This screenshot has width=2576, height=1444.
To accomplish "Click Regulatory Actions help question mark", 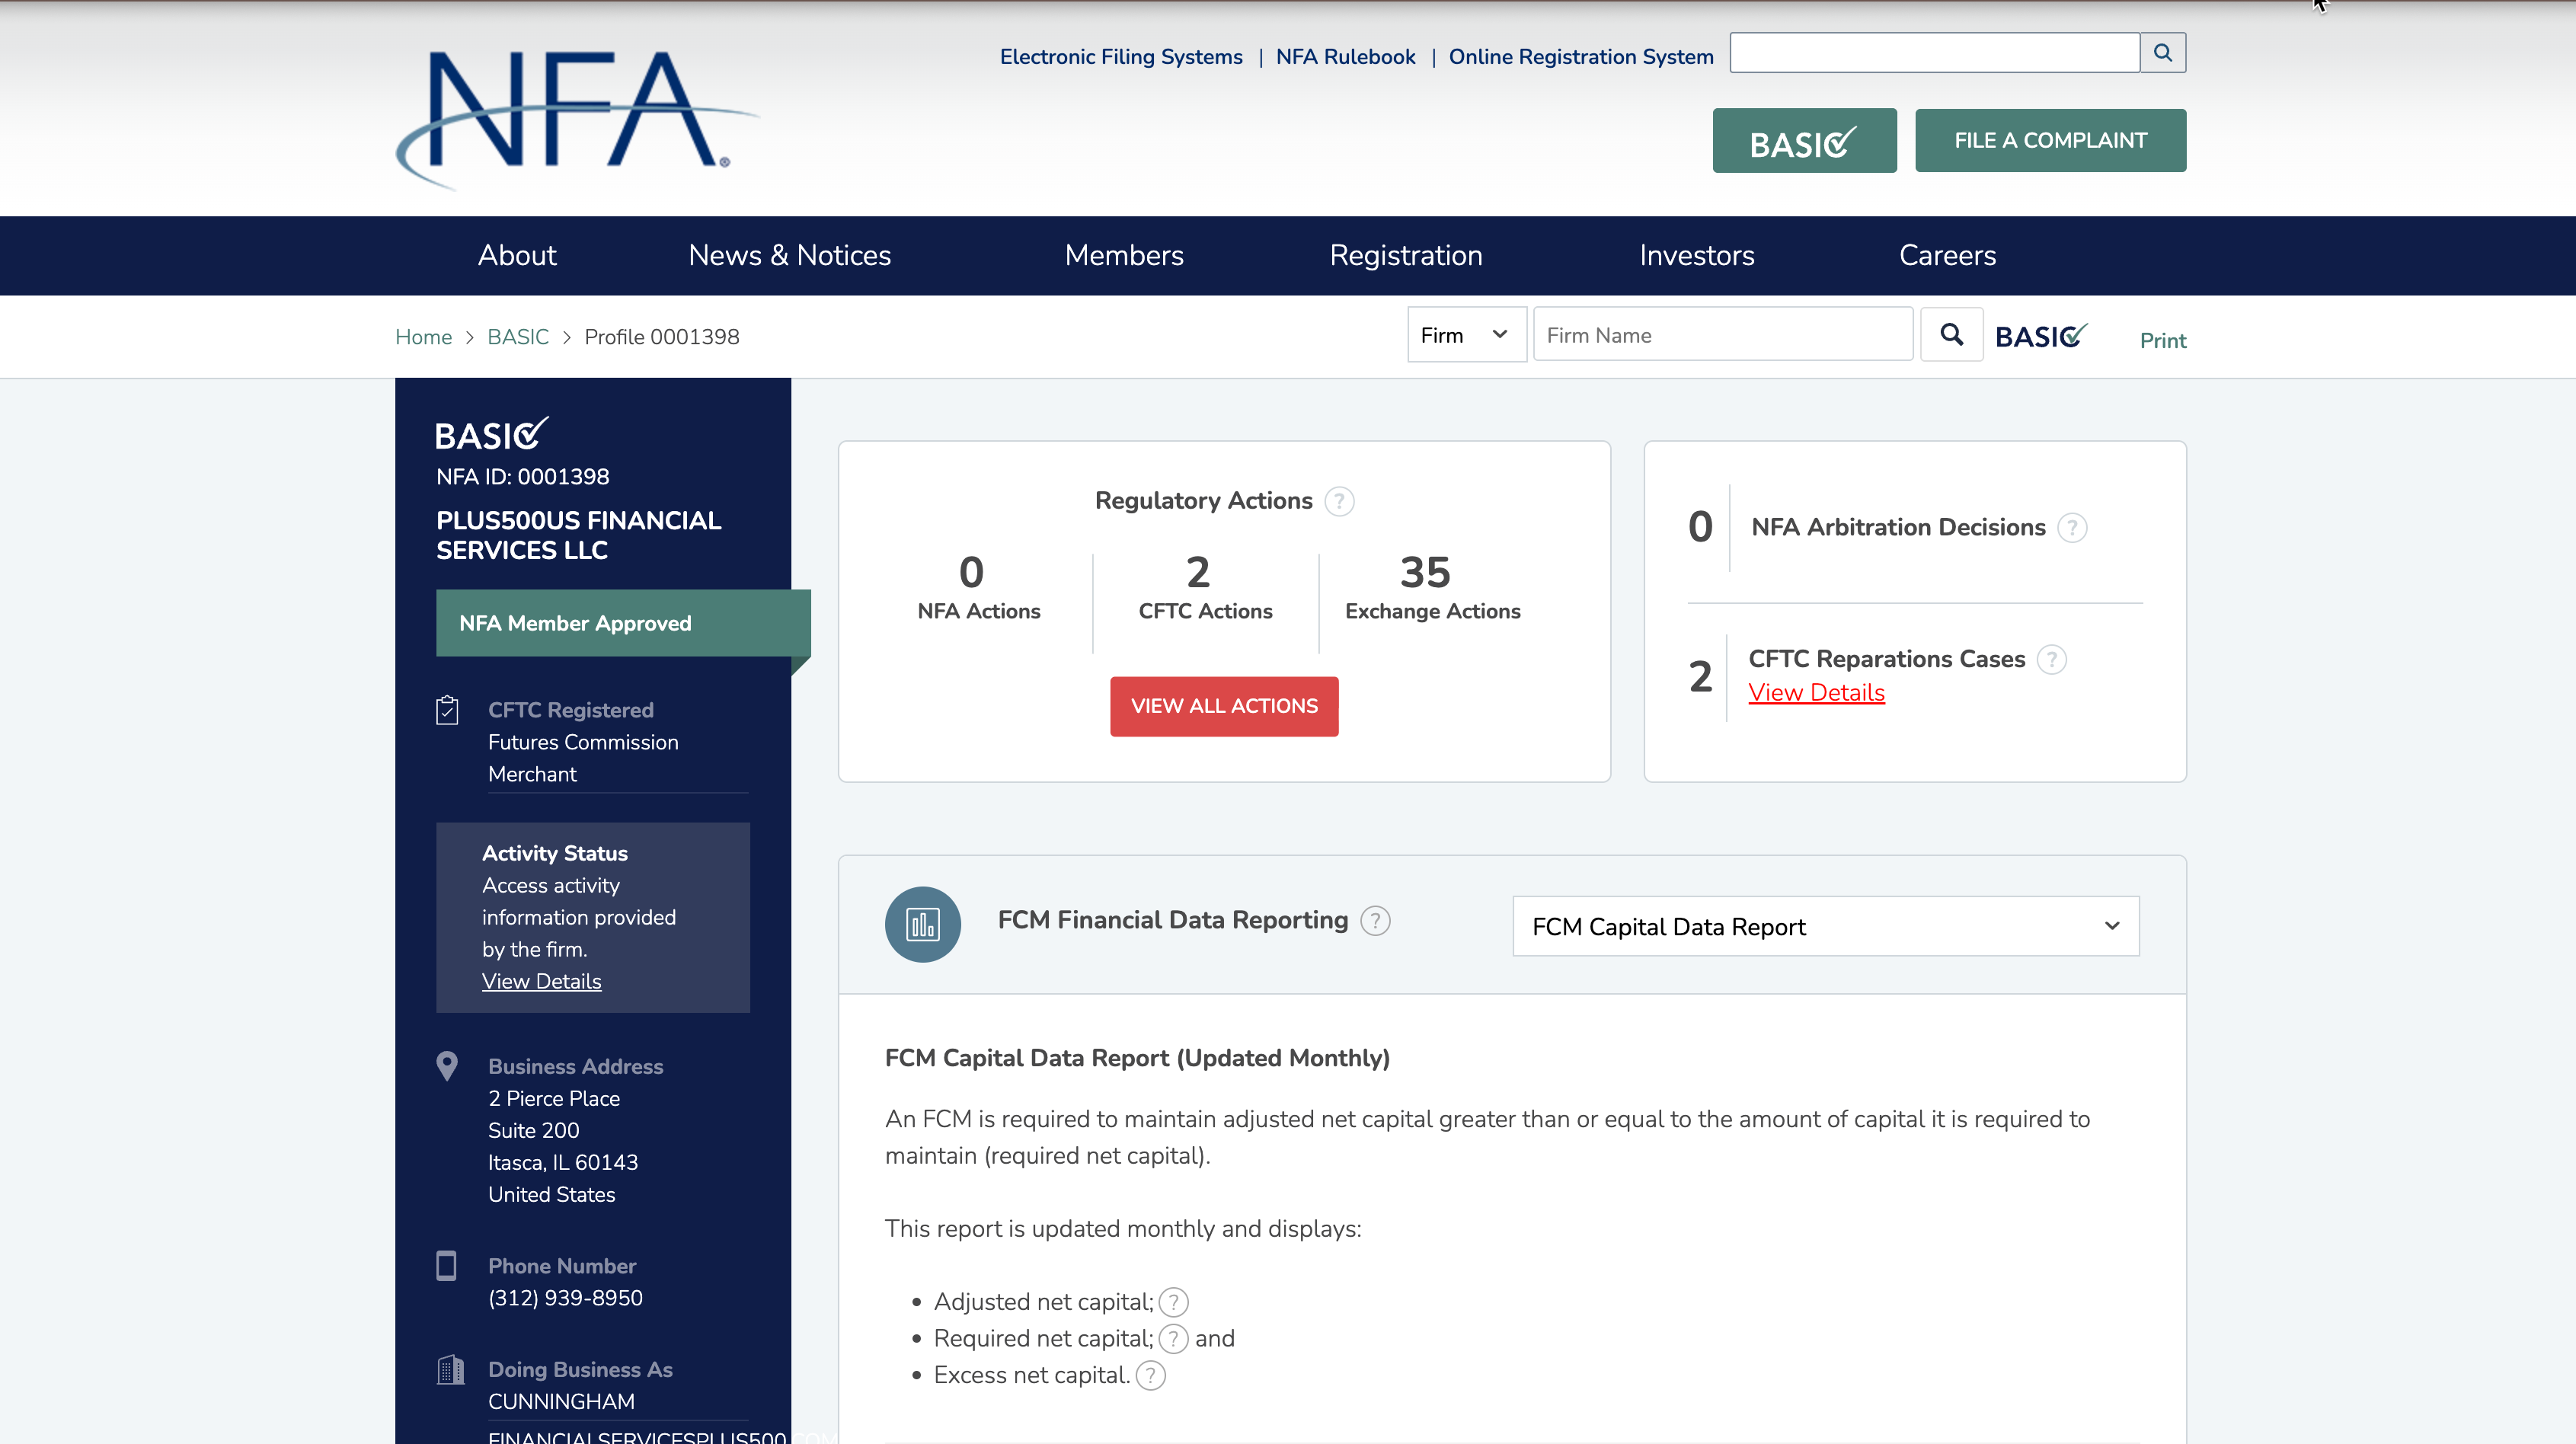I will [1339, 501].
